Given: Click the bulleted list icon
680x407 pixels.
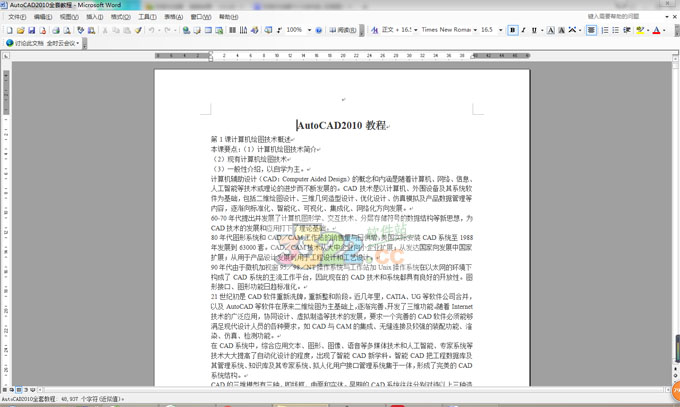Looking at the screenshot, I should pyautogui.click(x=615, y=30).
